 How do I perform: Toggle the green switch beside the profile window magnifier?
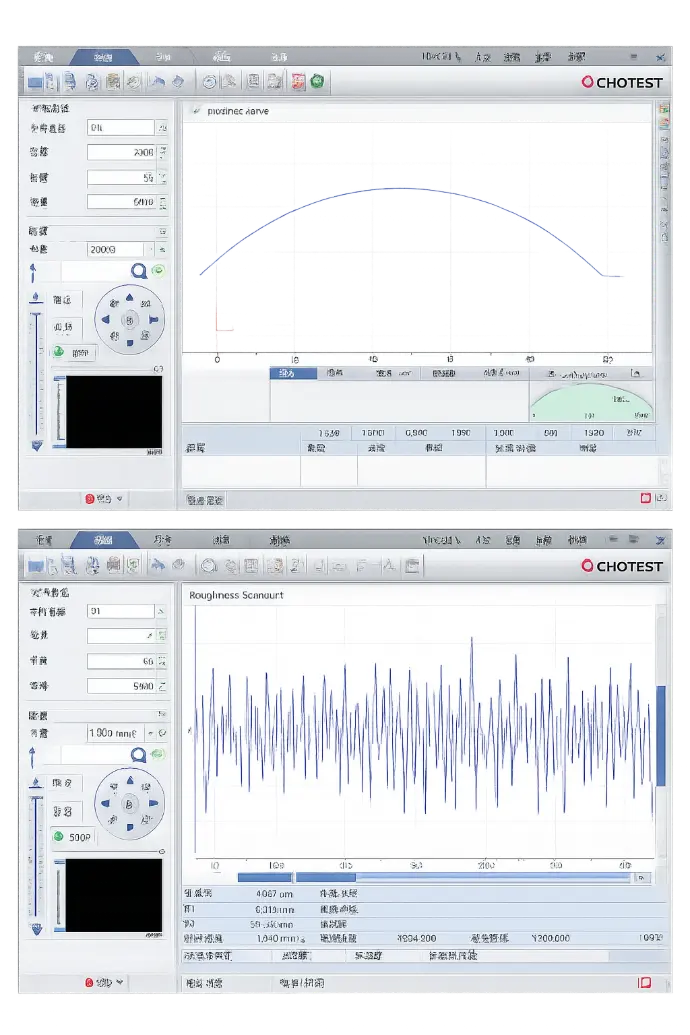tap(158, 271)
